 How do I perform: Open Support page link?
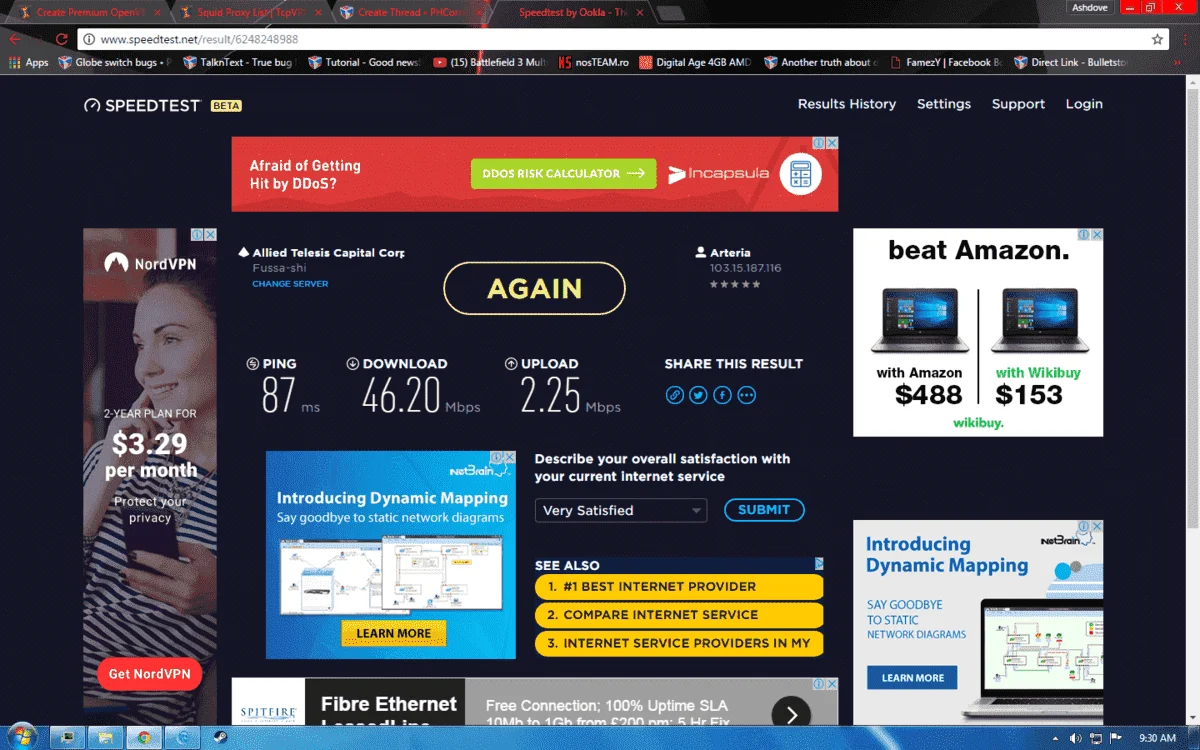point(1018,104)
